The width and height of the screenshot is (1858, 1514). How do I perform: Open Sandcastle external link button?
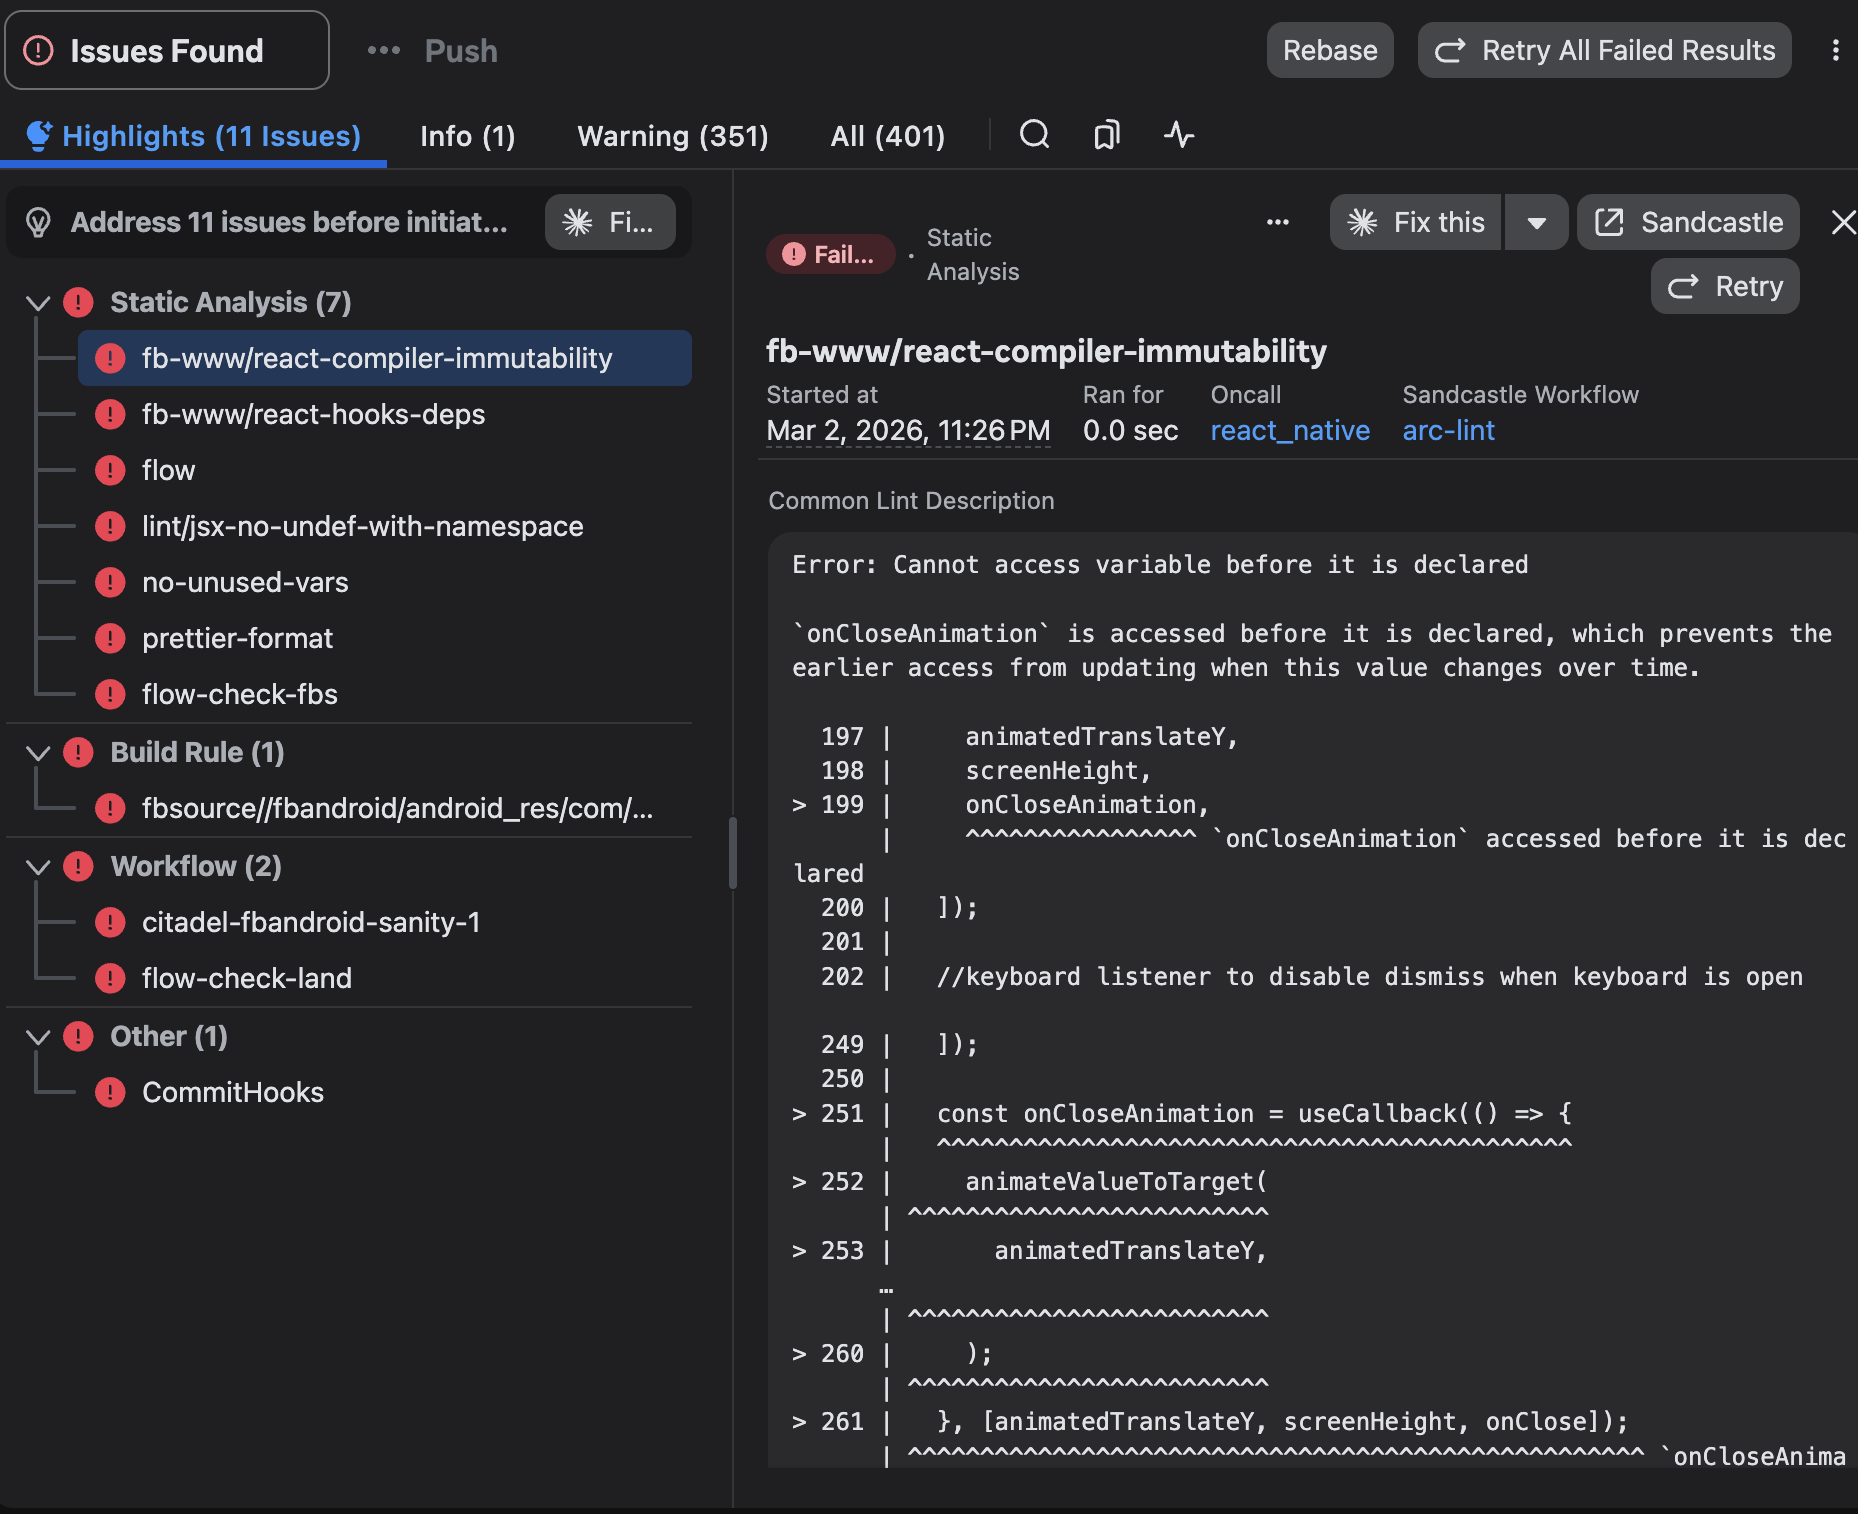pyautogui.click(x=1688, y=222)
